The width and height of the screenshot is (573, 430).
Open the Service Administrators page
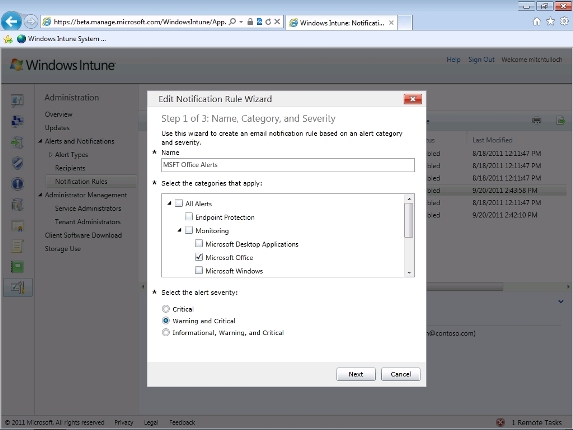tap(88, 208)
